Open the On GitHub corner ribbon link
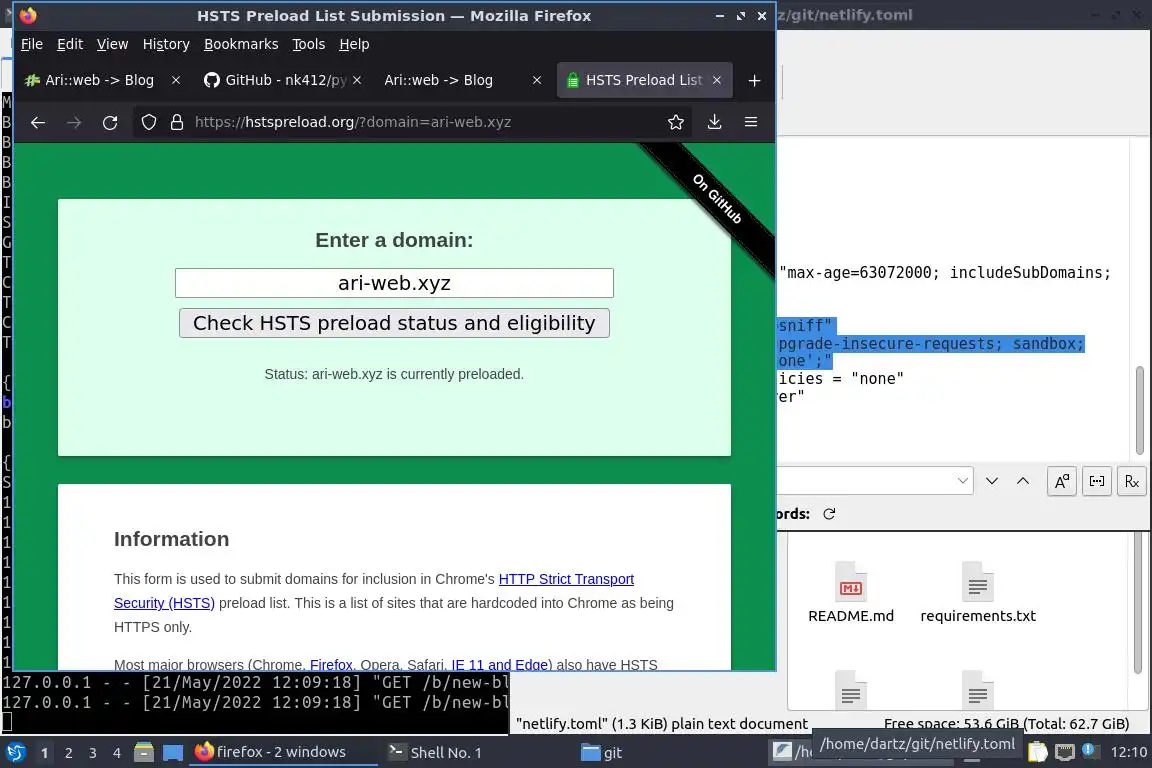 [x=716, y=198]
